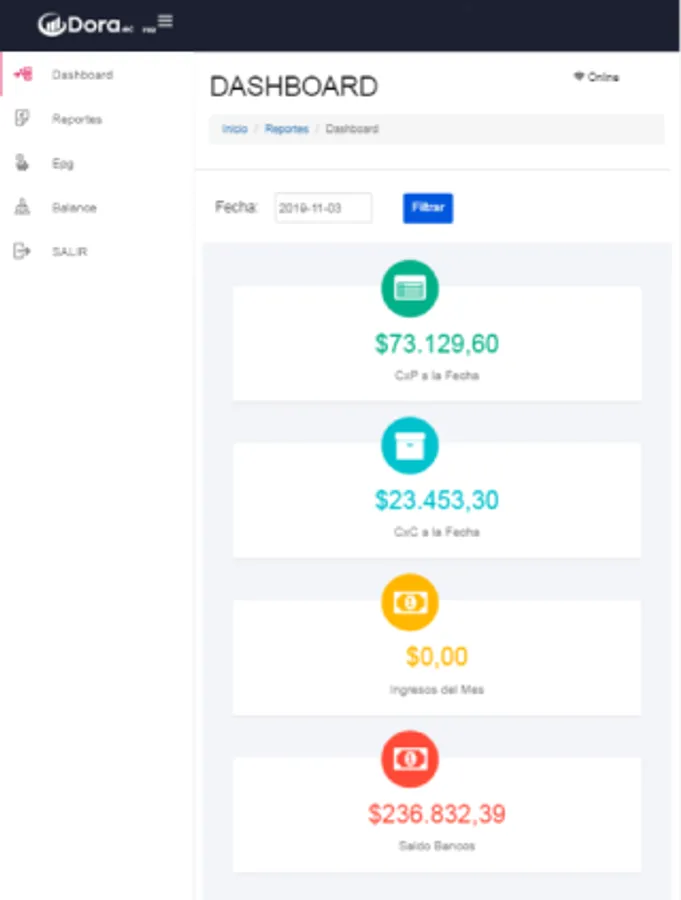Click the CxP a la Fecha label

437,375
